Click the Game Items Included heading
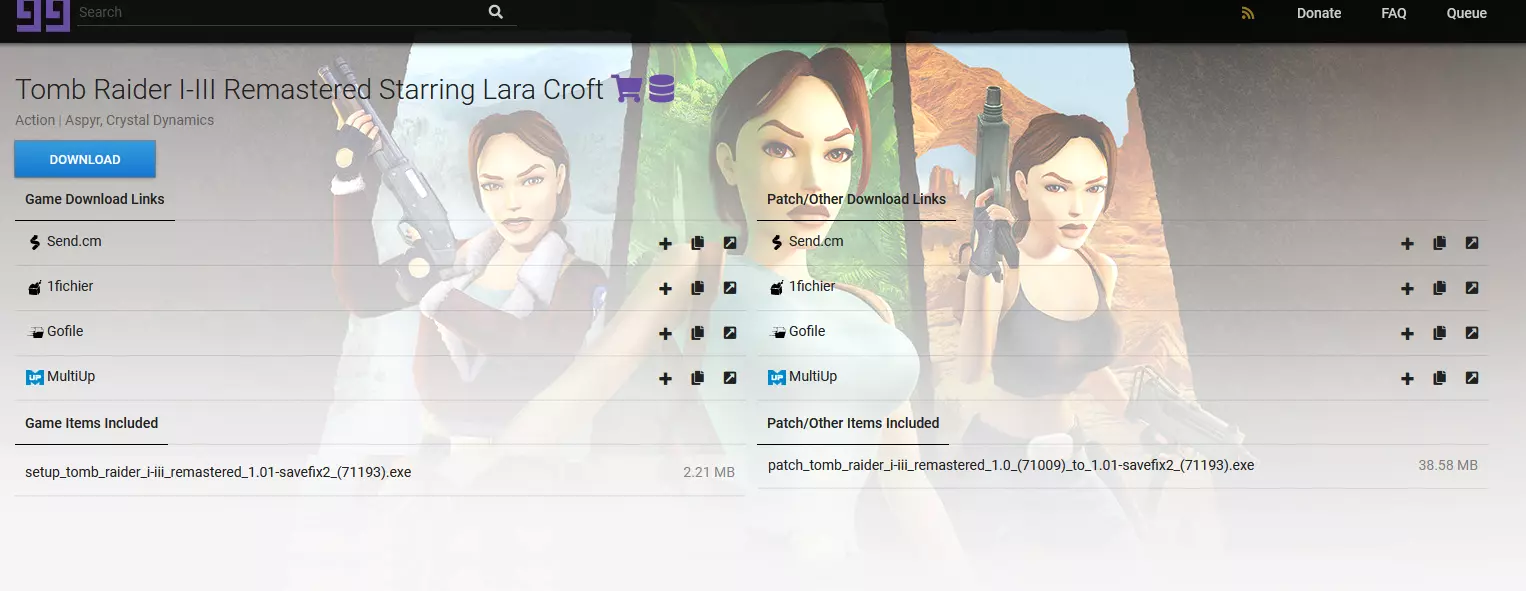Image resolution: width=1526 pixels, height=591 pixels. click(x=92, y=423)
